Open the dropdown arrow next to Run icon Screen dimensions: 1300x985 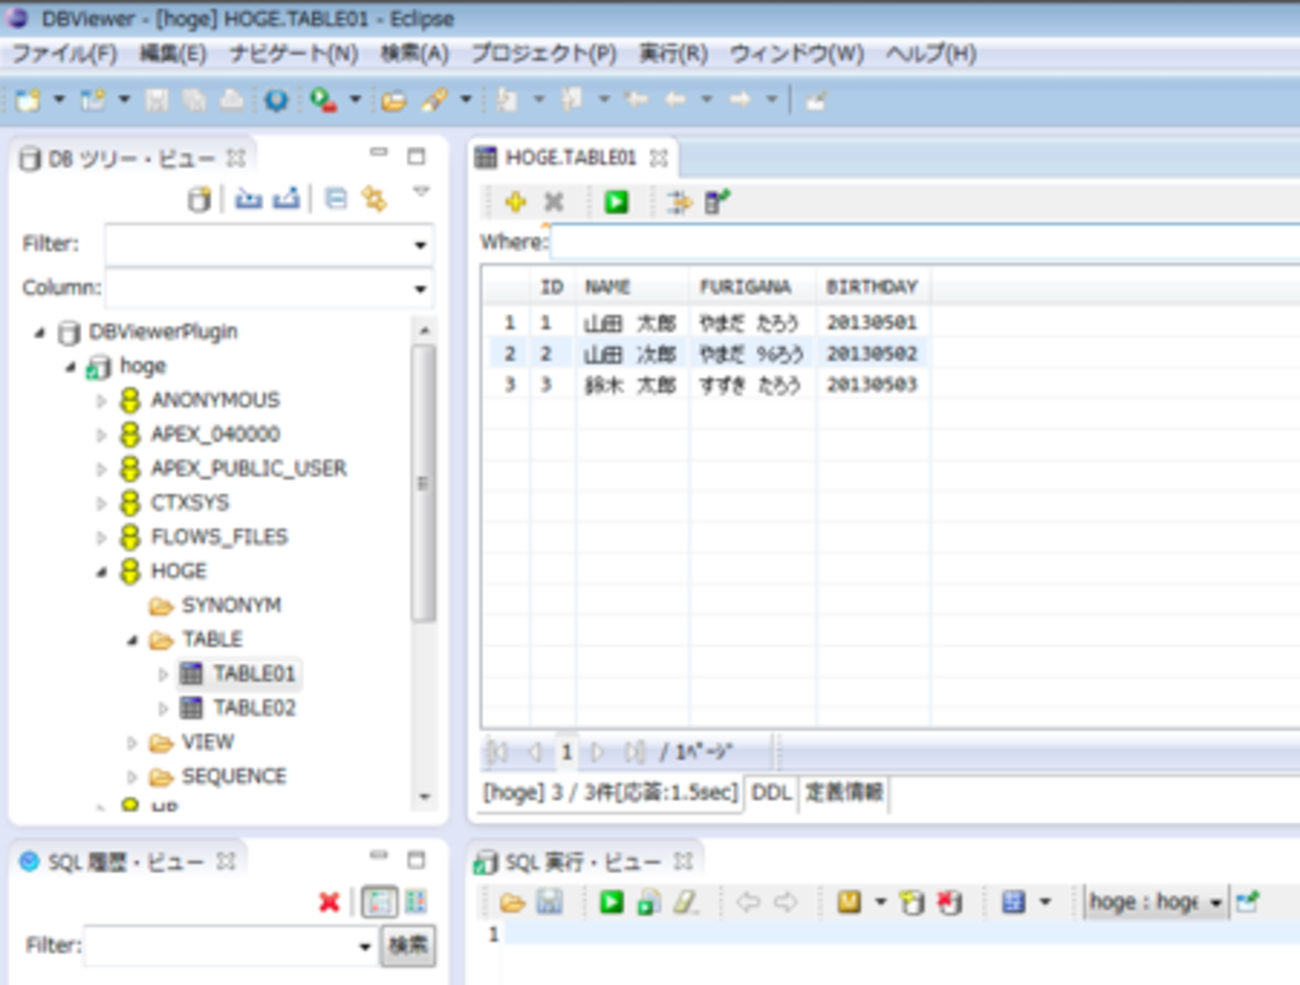(354, 100)
